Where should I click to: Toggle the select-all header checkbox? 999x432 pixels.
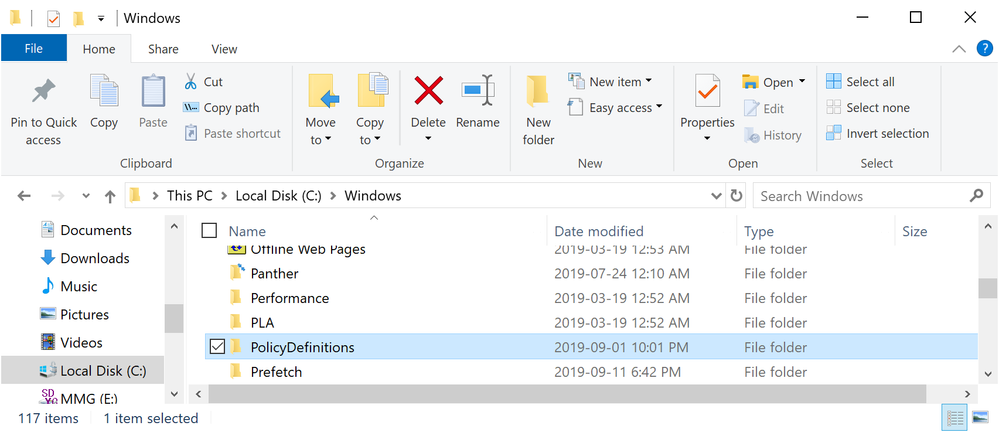pyautogui.click(x=209, y=231)
